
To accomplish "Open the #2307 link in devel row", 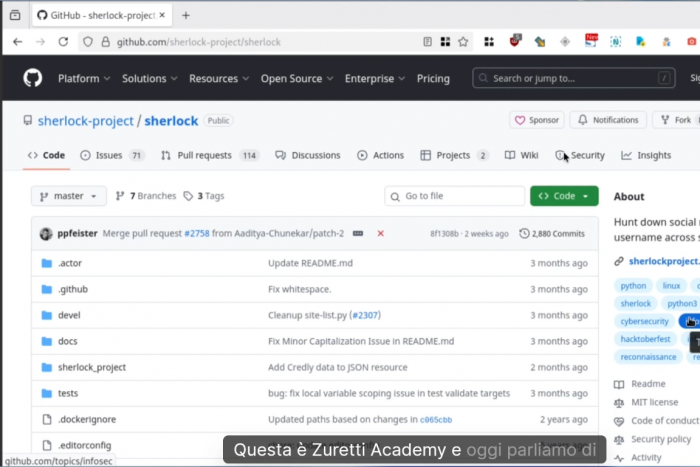I will pyautogui.click(x=365, y=315).
